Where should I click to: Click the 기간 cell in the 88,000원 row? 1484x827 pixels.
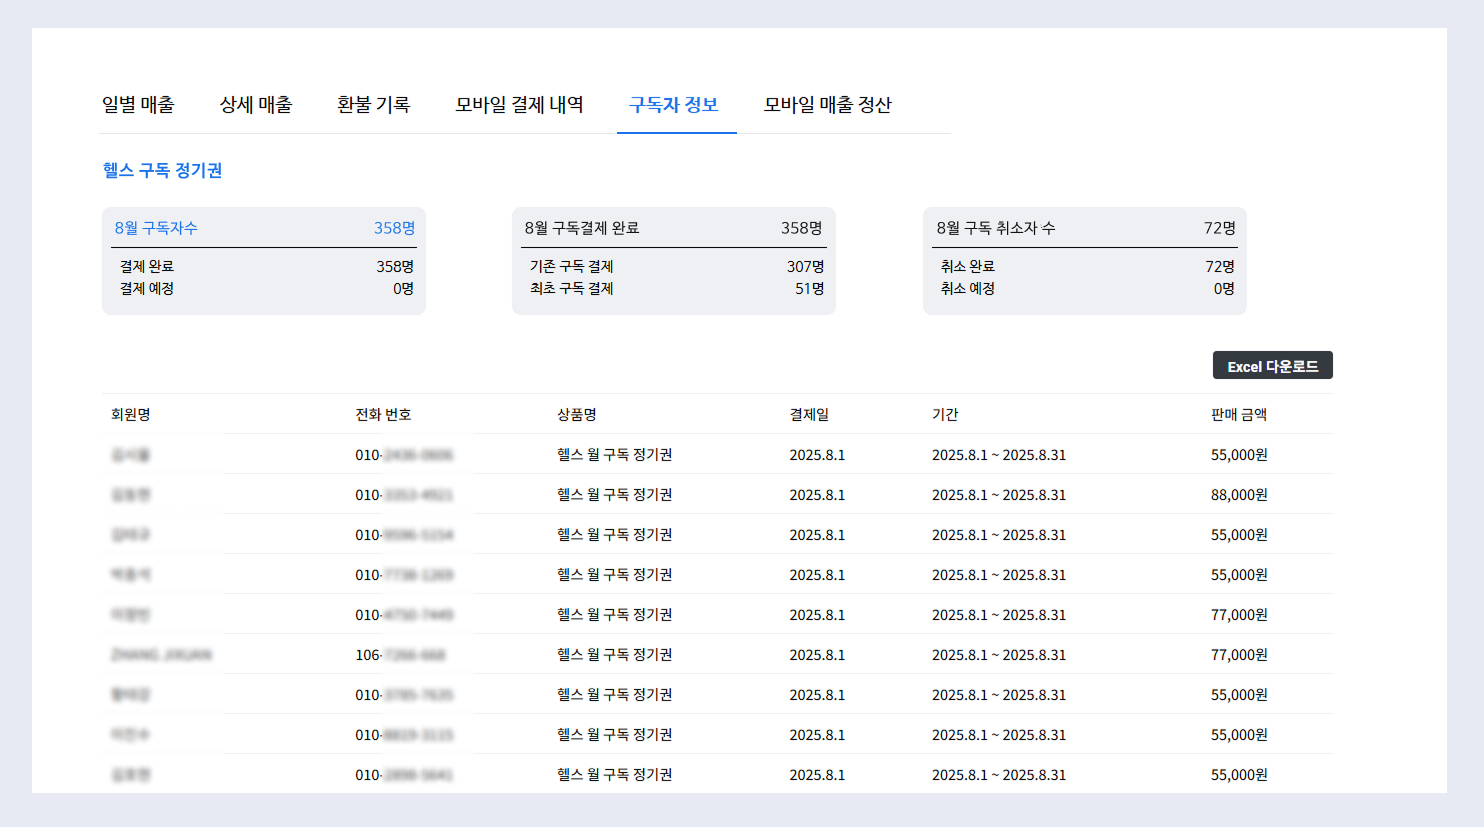click(999, 494)
